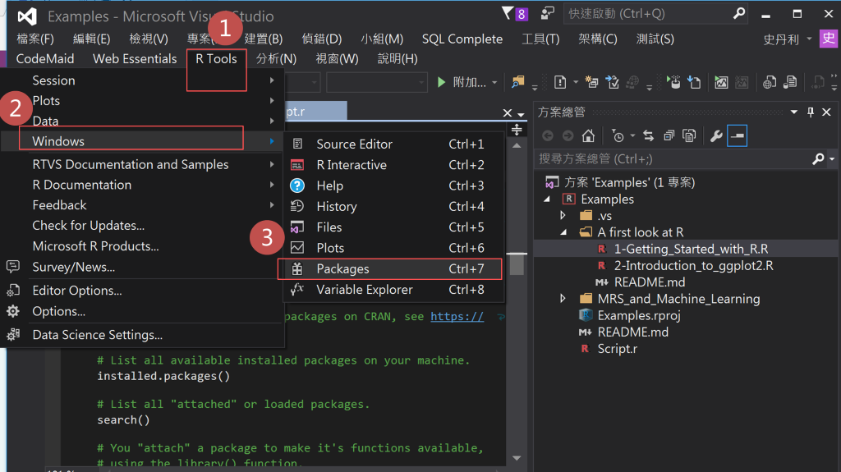Expand the MRS_and_Machine_Learning folder
Image resolution: width=841 pixels, height=472 pixels.
[563, 298]
